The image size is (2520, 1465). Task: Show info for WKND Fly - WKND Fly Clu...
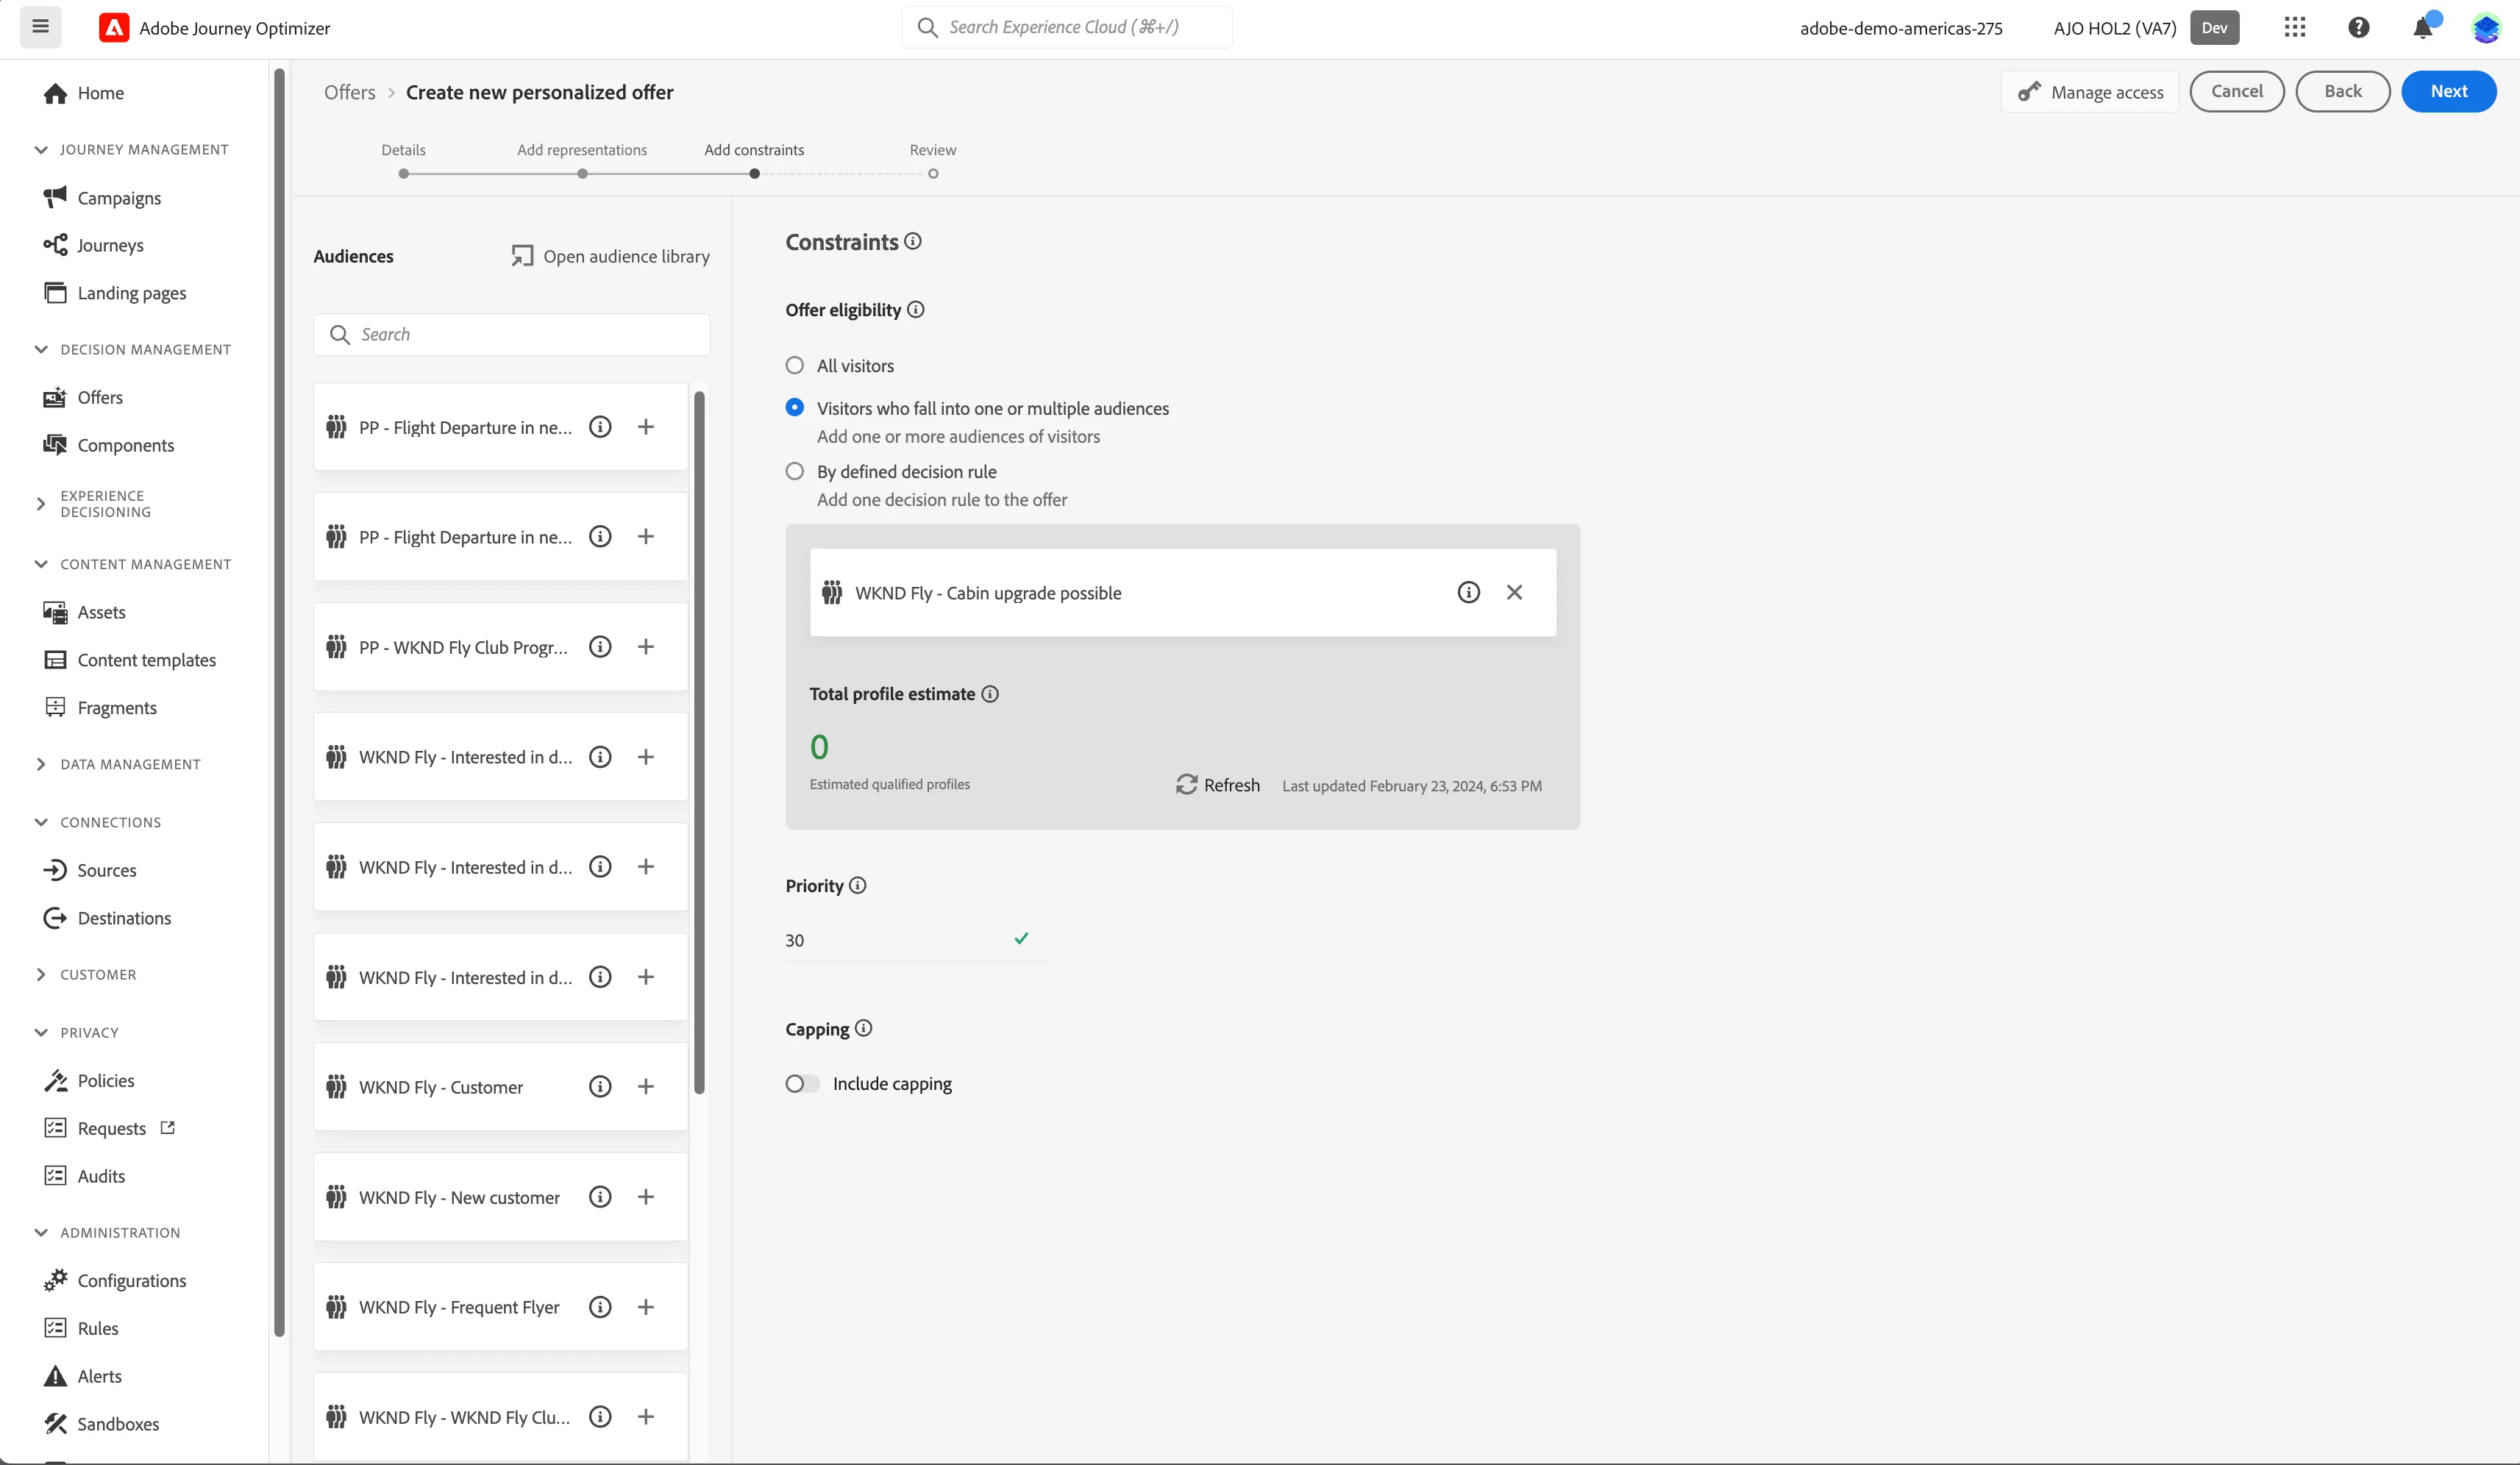(600, 1416)
